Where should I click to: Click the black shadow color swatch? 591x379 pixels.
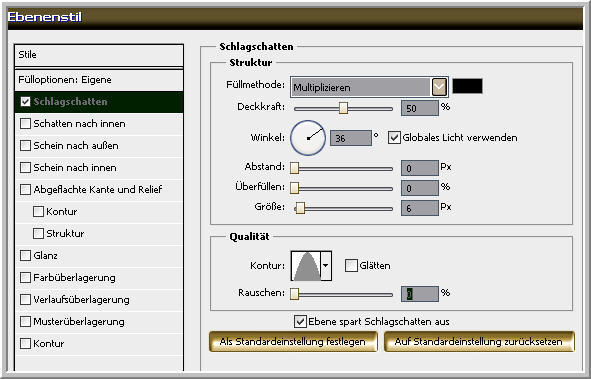pos(467,86)
